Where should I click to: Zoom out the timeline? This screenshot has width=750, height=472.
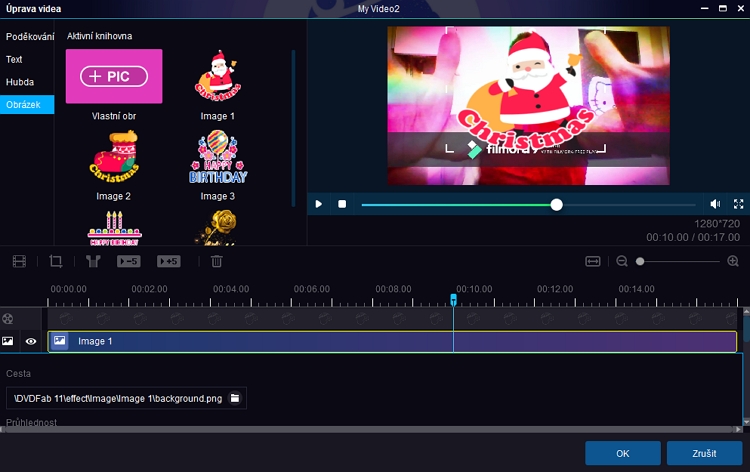[622, 262]
